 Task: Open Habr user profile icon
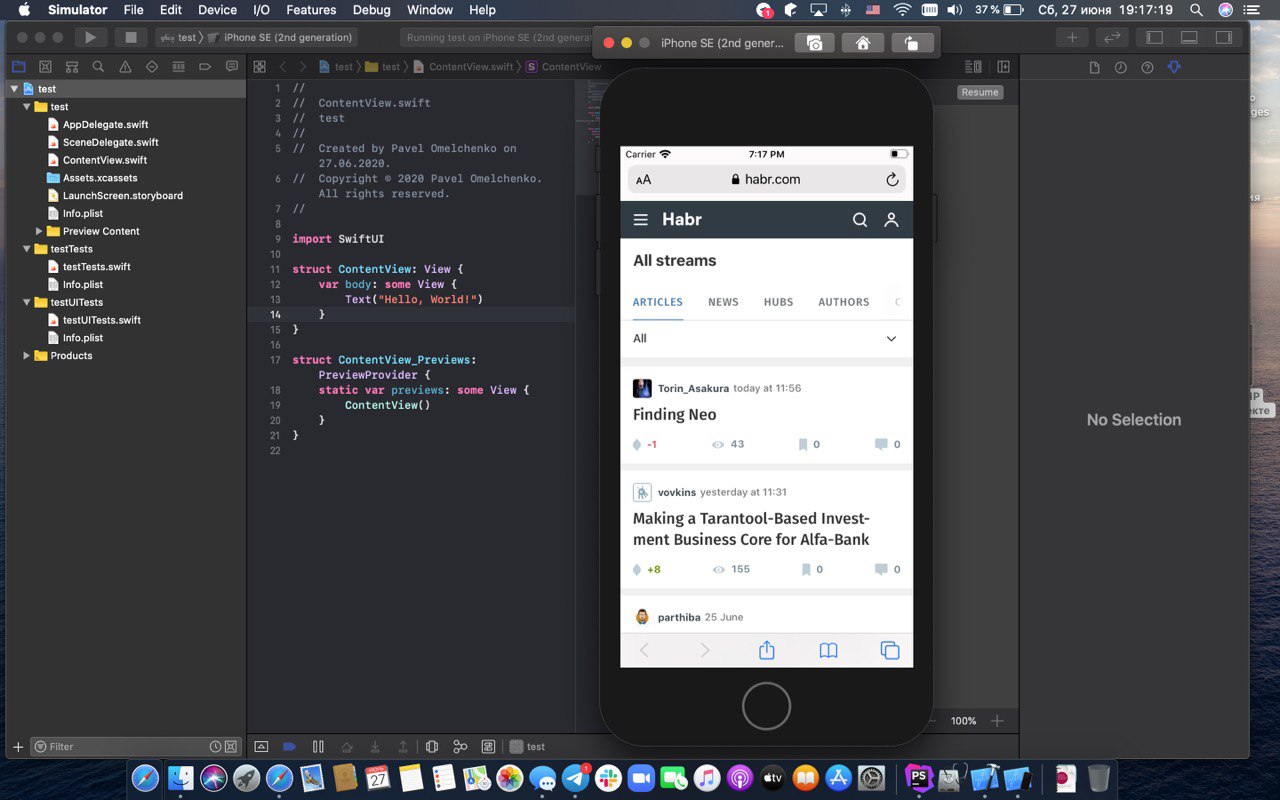click(891, 220)
